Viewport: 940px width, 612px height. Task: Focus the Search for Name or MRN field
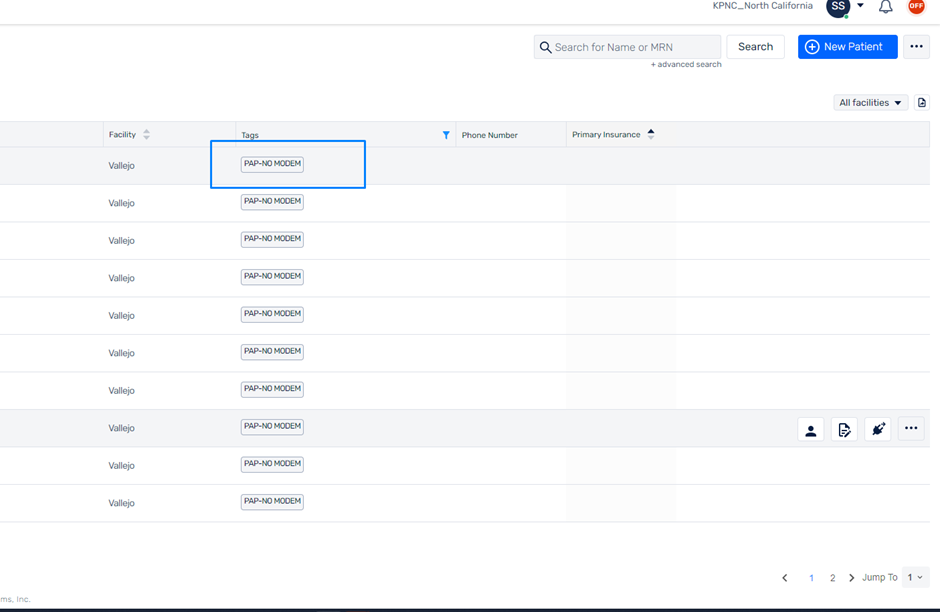coord(627,47)
